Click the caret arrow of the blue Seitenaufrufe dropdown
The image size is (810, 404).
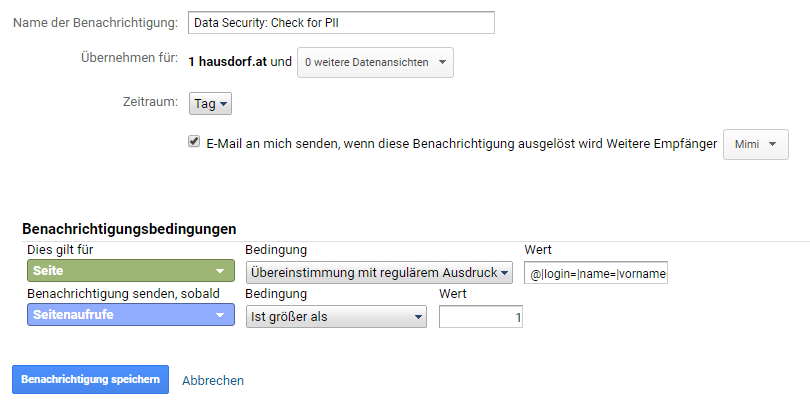point(219,317)
